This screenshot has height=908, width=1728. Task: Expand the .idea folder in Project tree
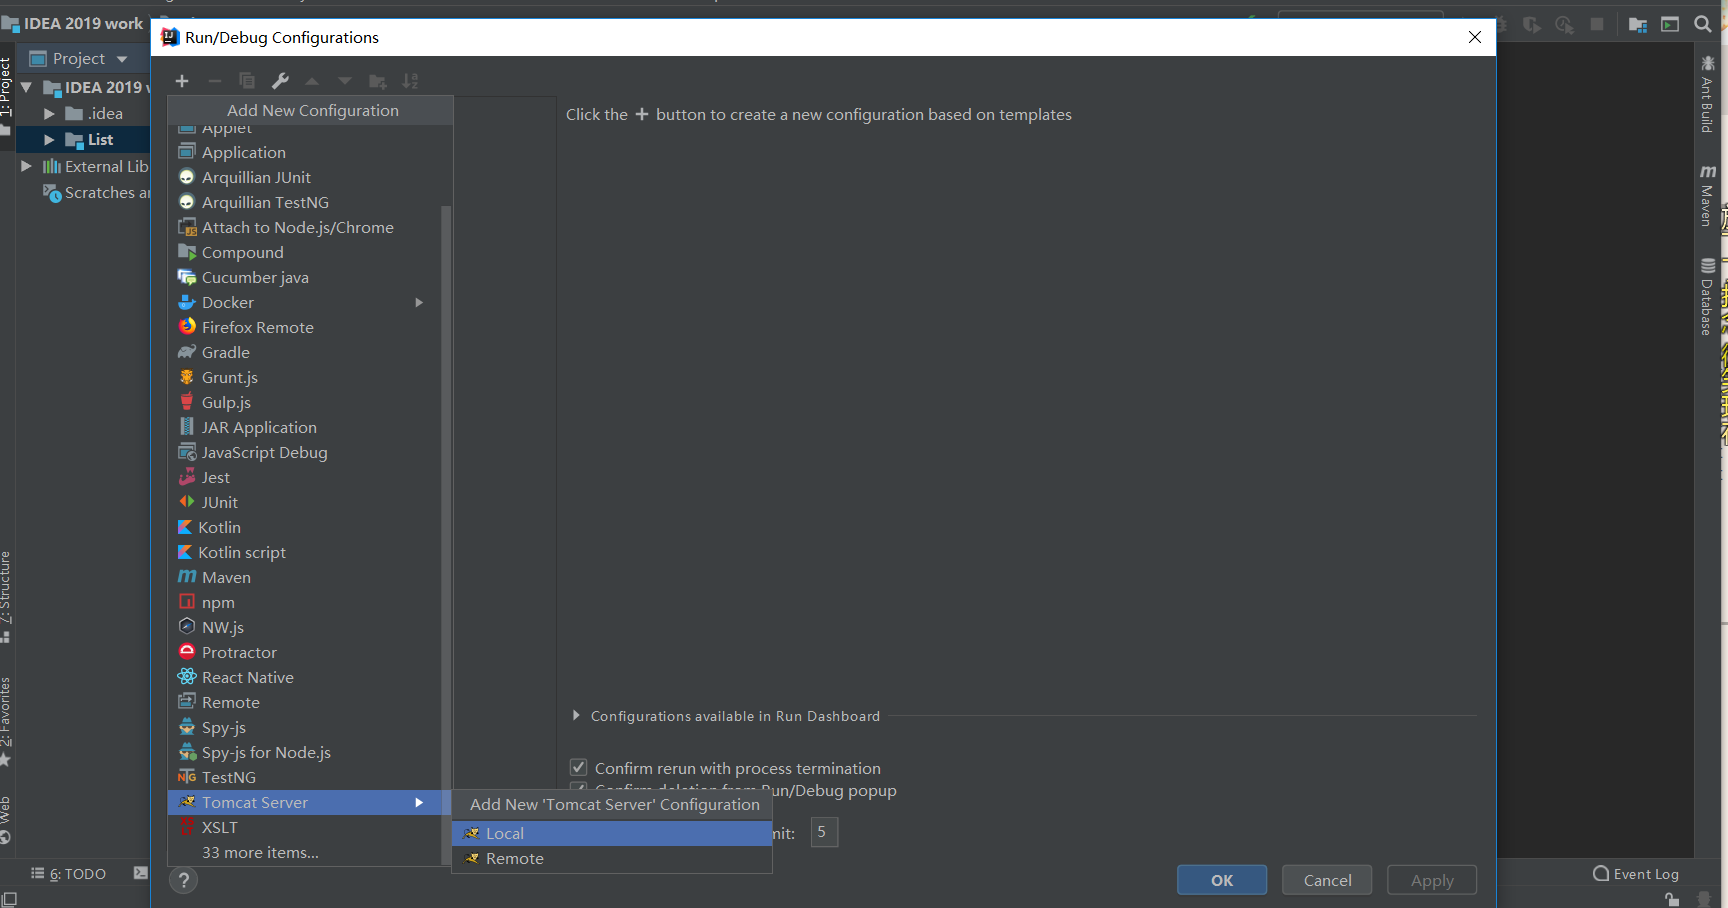click(x=49, y=114)
